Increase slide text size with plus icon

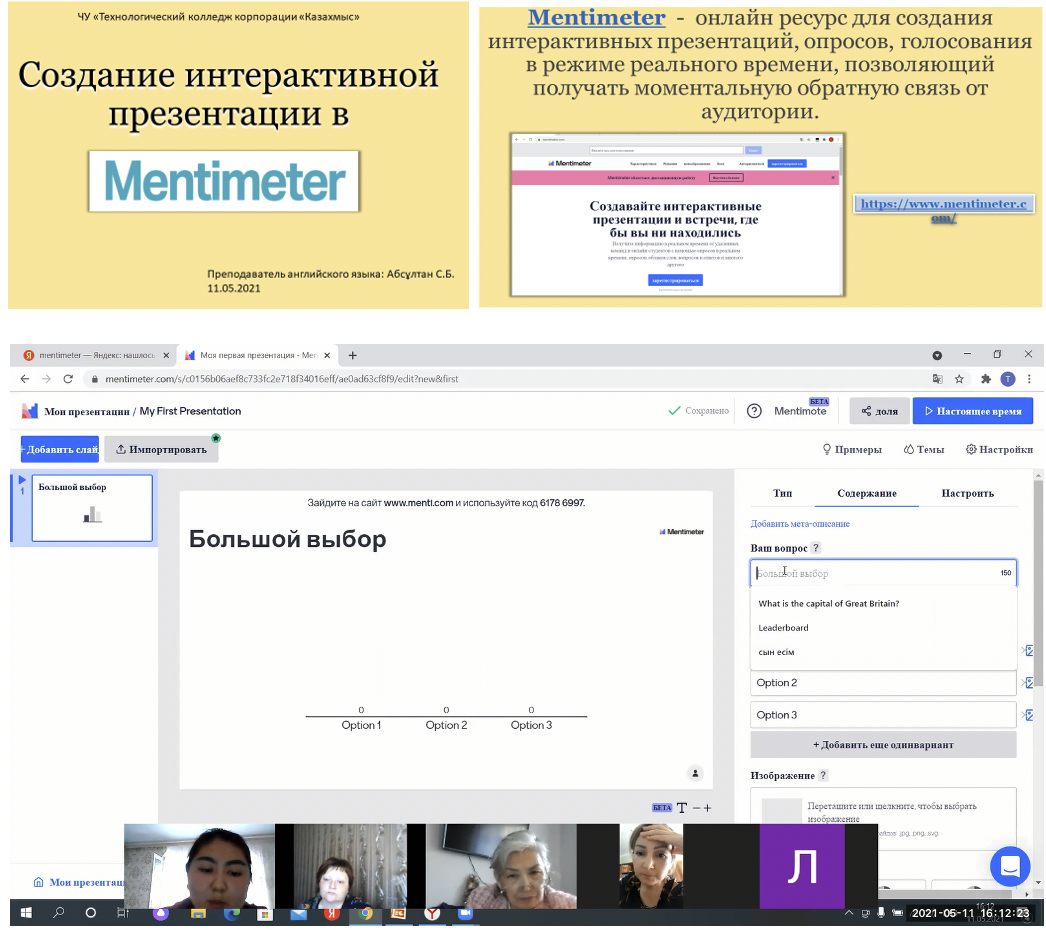coord(707,808)
